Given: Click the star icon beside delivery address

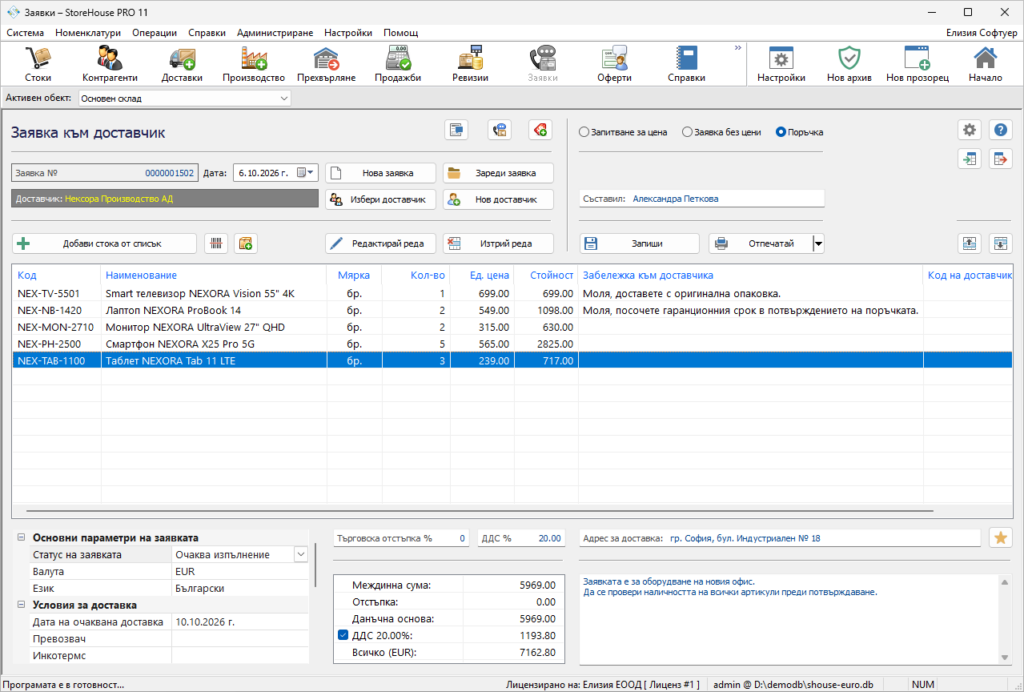Looking at the screenshot, I should (1000, 538).
